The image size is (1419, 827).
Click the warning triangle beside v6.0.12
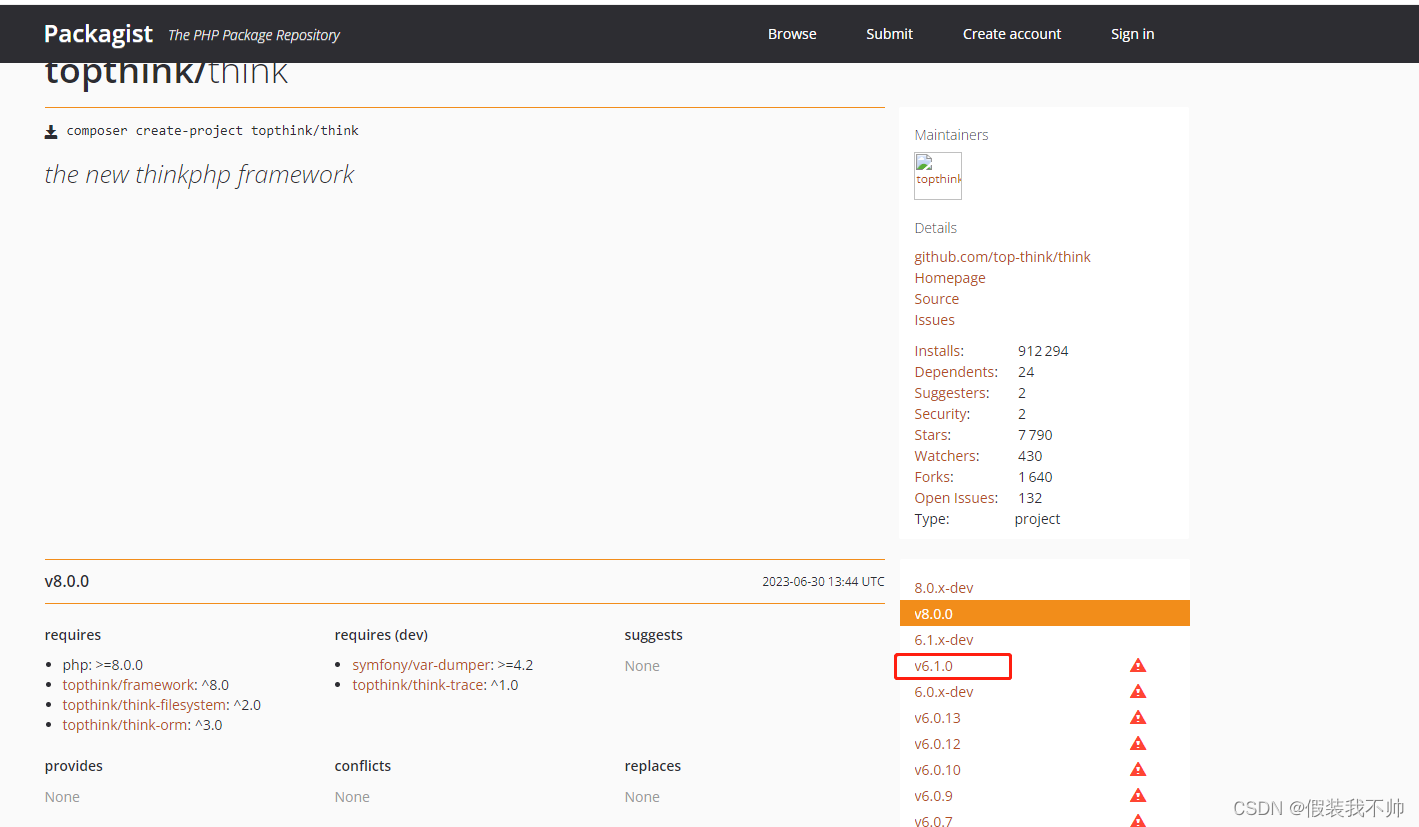click(1138, 743)
